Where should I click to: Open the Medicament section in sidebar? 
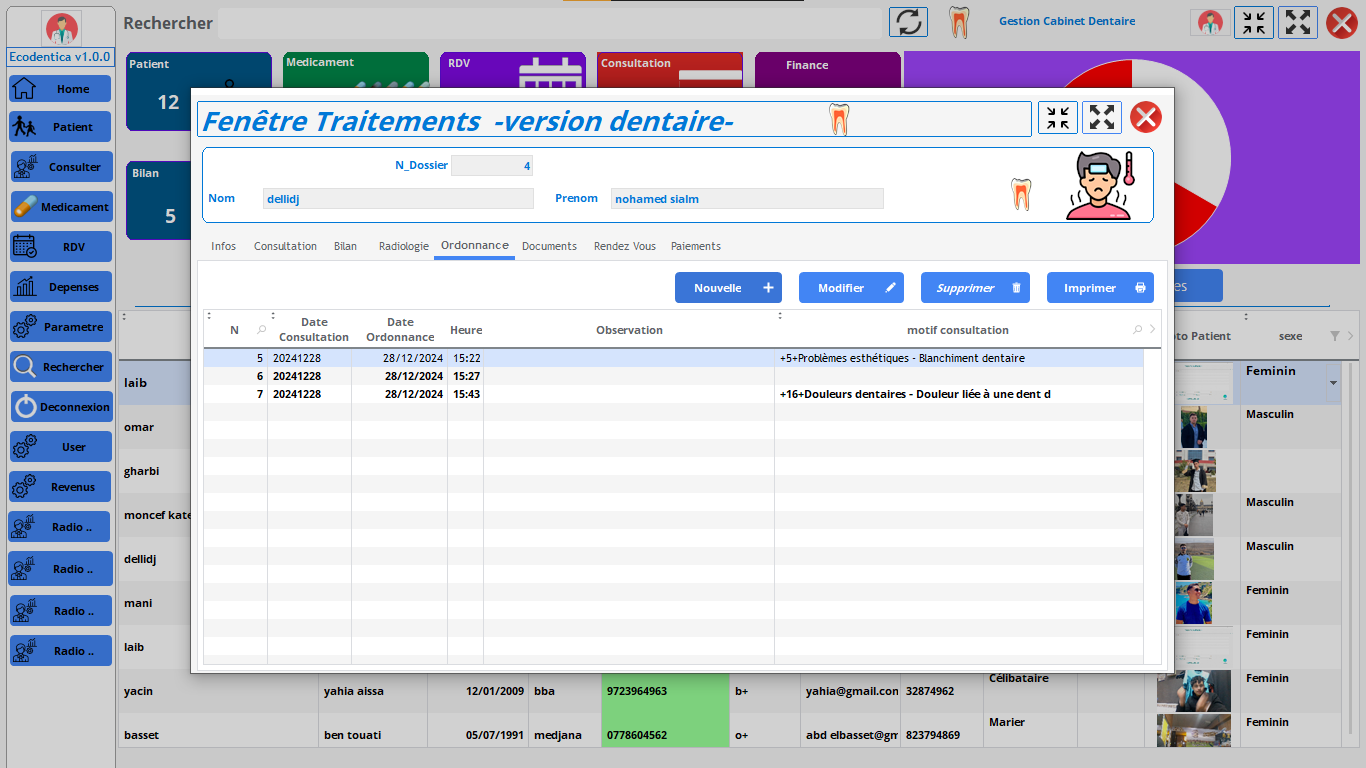[60, 207]
